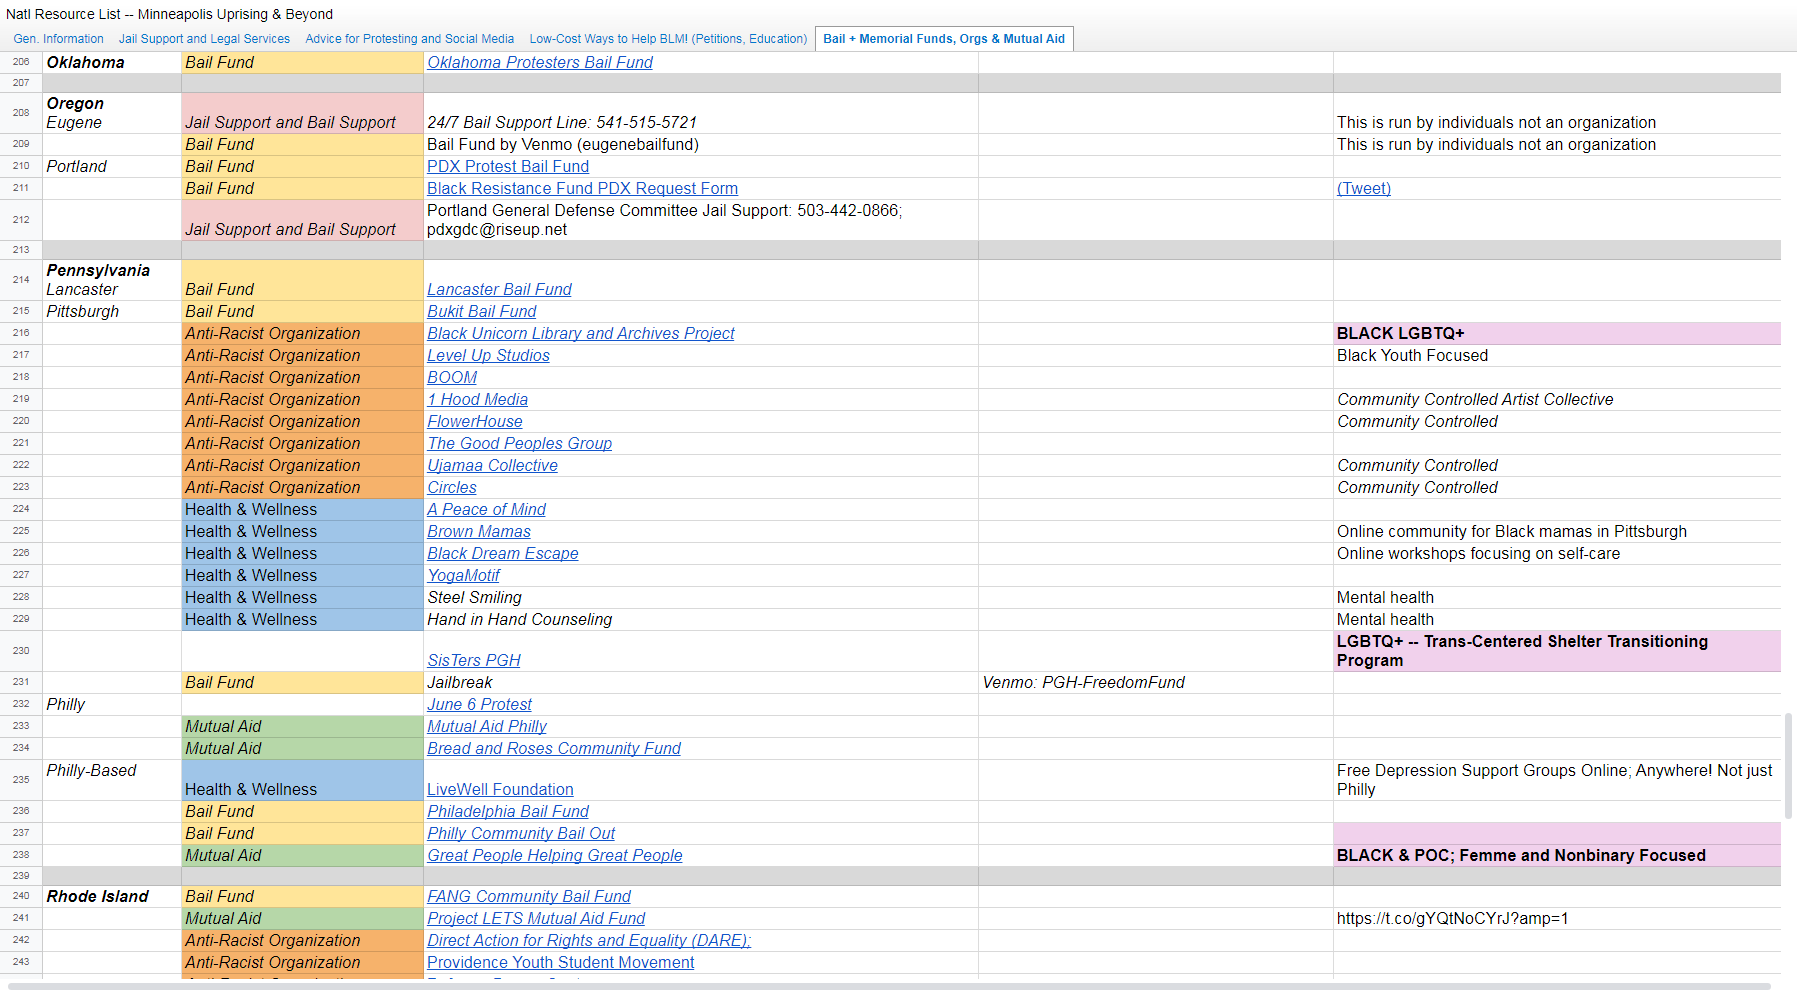
Task: Open the Ujamaa Collective link
Action: pos(492,465)
